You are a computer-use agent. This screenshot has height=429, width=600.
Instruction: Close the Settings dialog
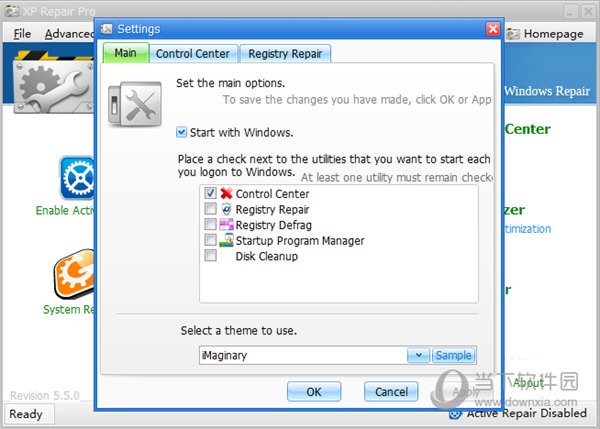click(493, 29)
